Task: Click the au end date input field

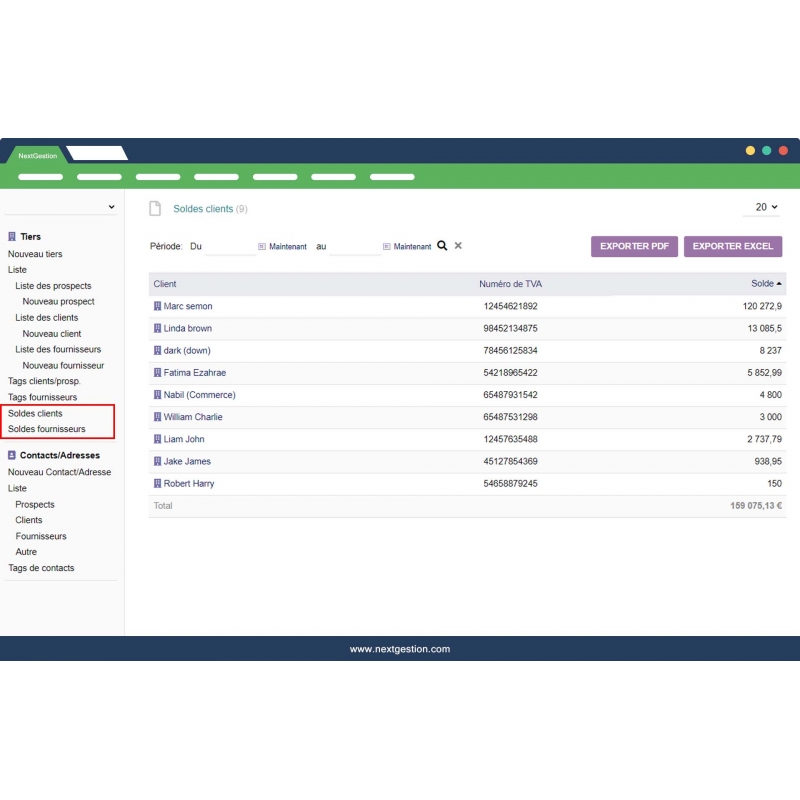Action: [x=354, y=246]
